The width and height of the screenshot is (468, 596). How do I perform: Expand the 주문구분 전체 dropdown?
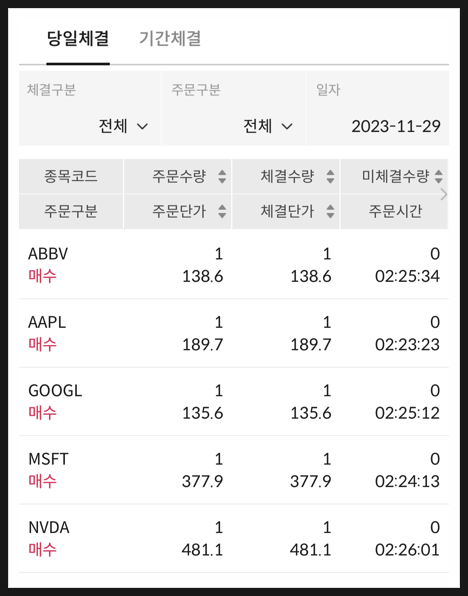coord(233,109)
